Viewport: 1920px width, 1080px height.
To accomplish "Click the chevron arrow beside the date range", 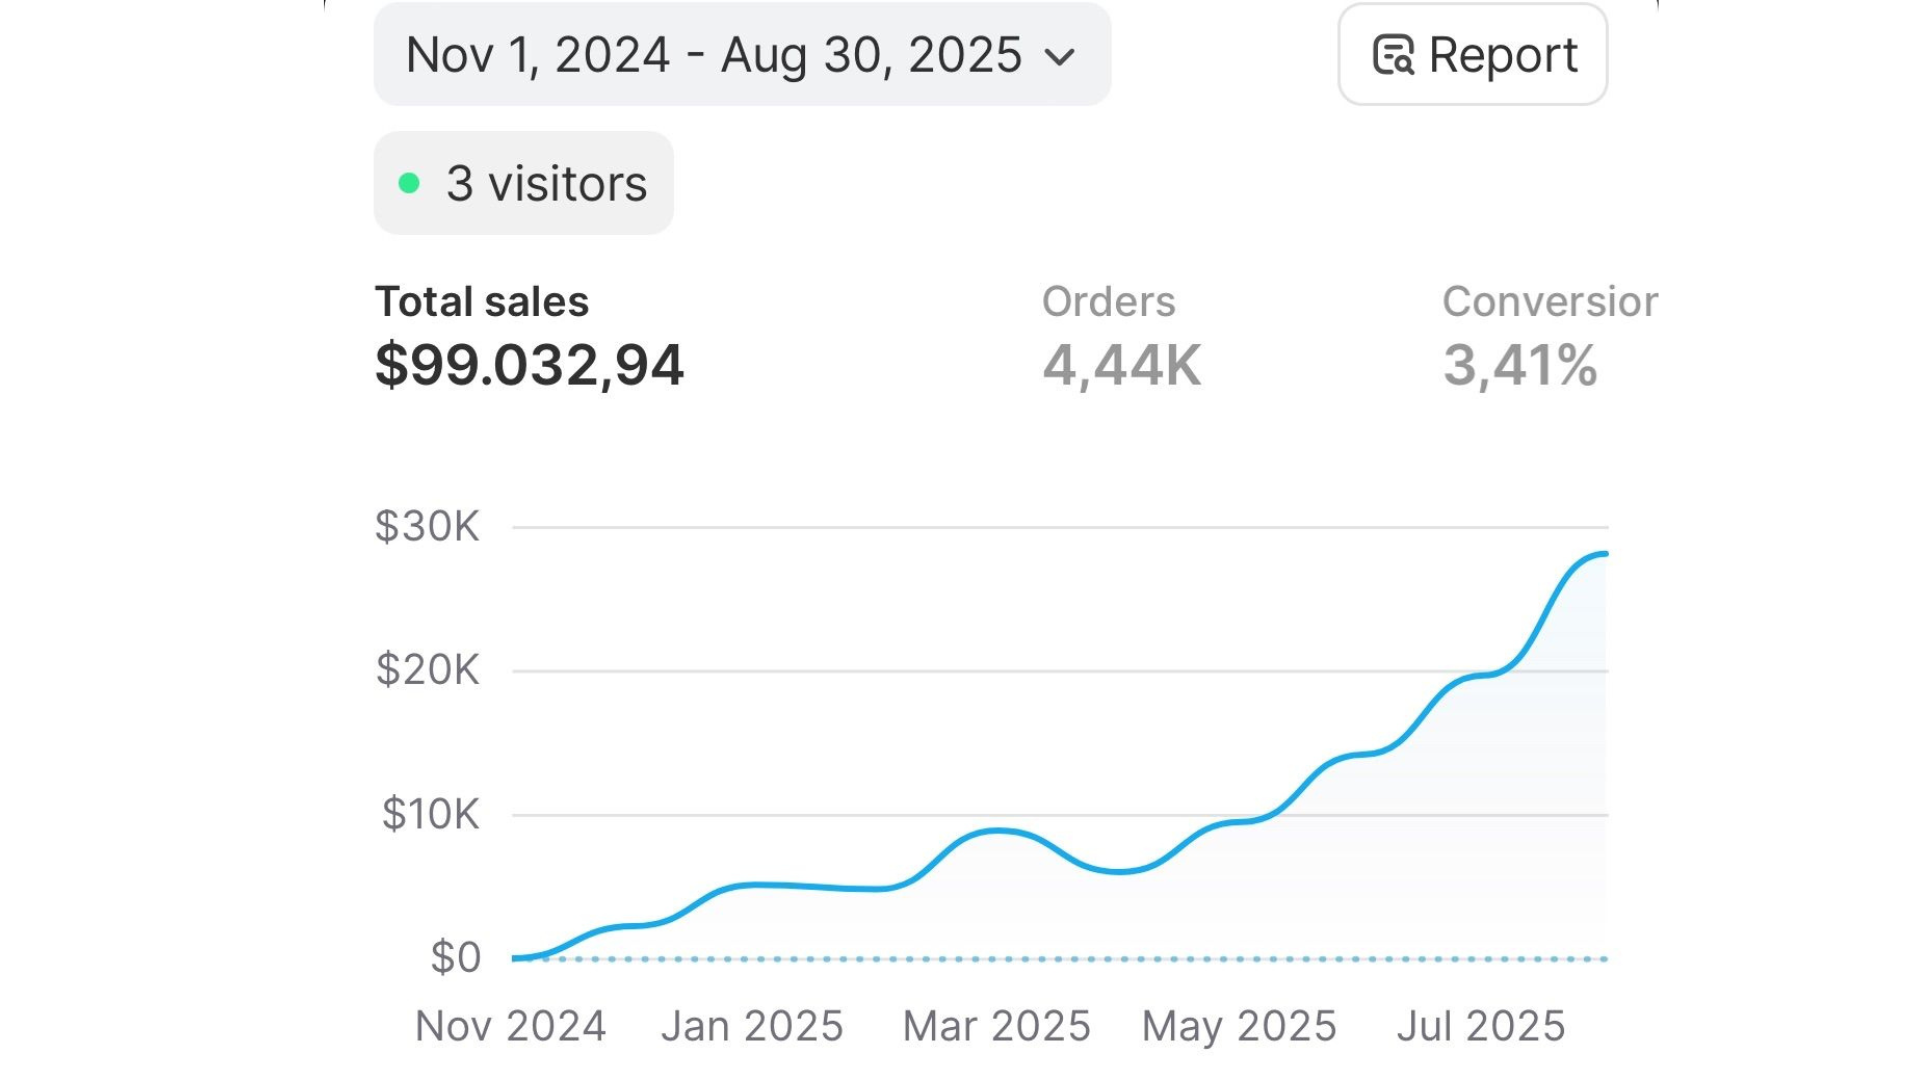I will (1059, 57).
